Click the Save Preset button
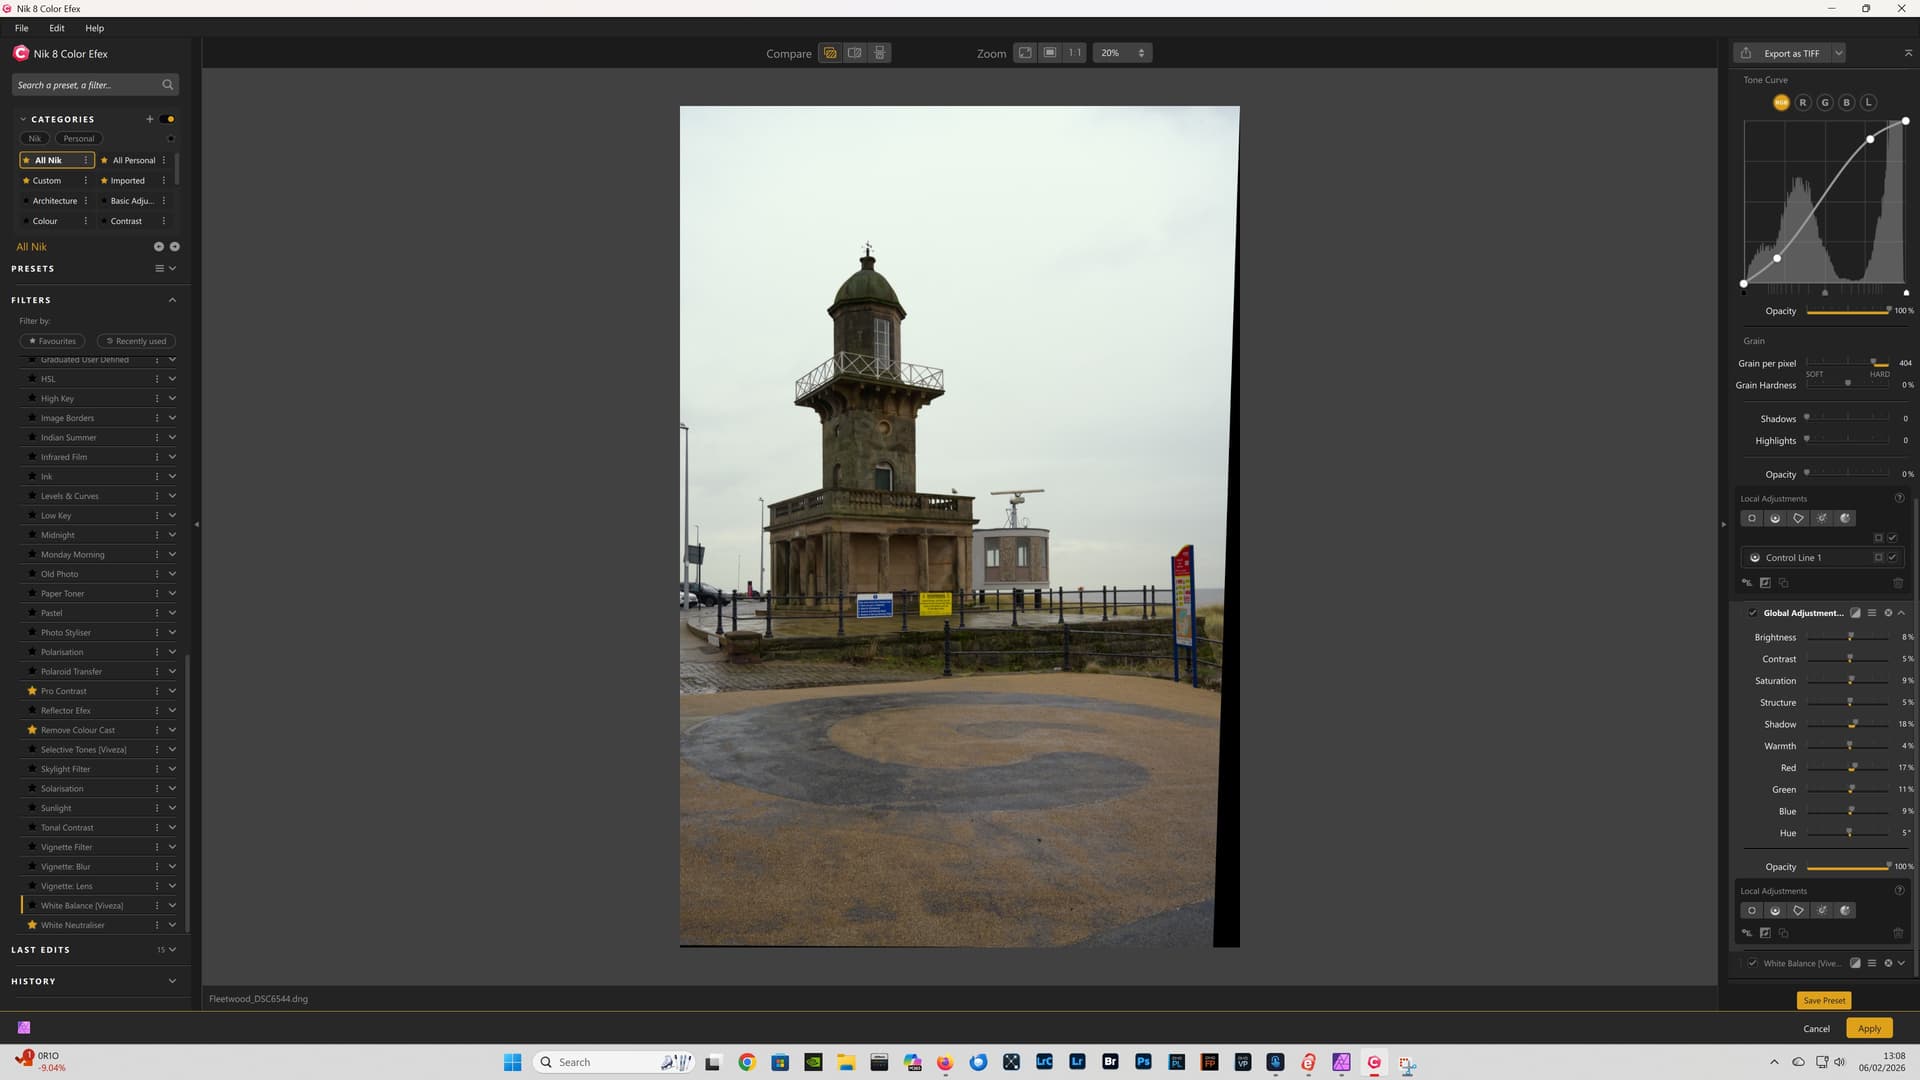Screen dimensions: 1920x1080 tap(1824, 1000)
